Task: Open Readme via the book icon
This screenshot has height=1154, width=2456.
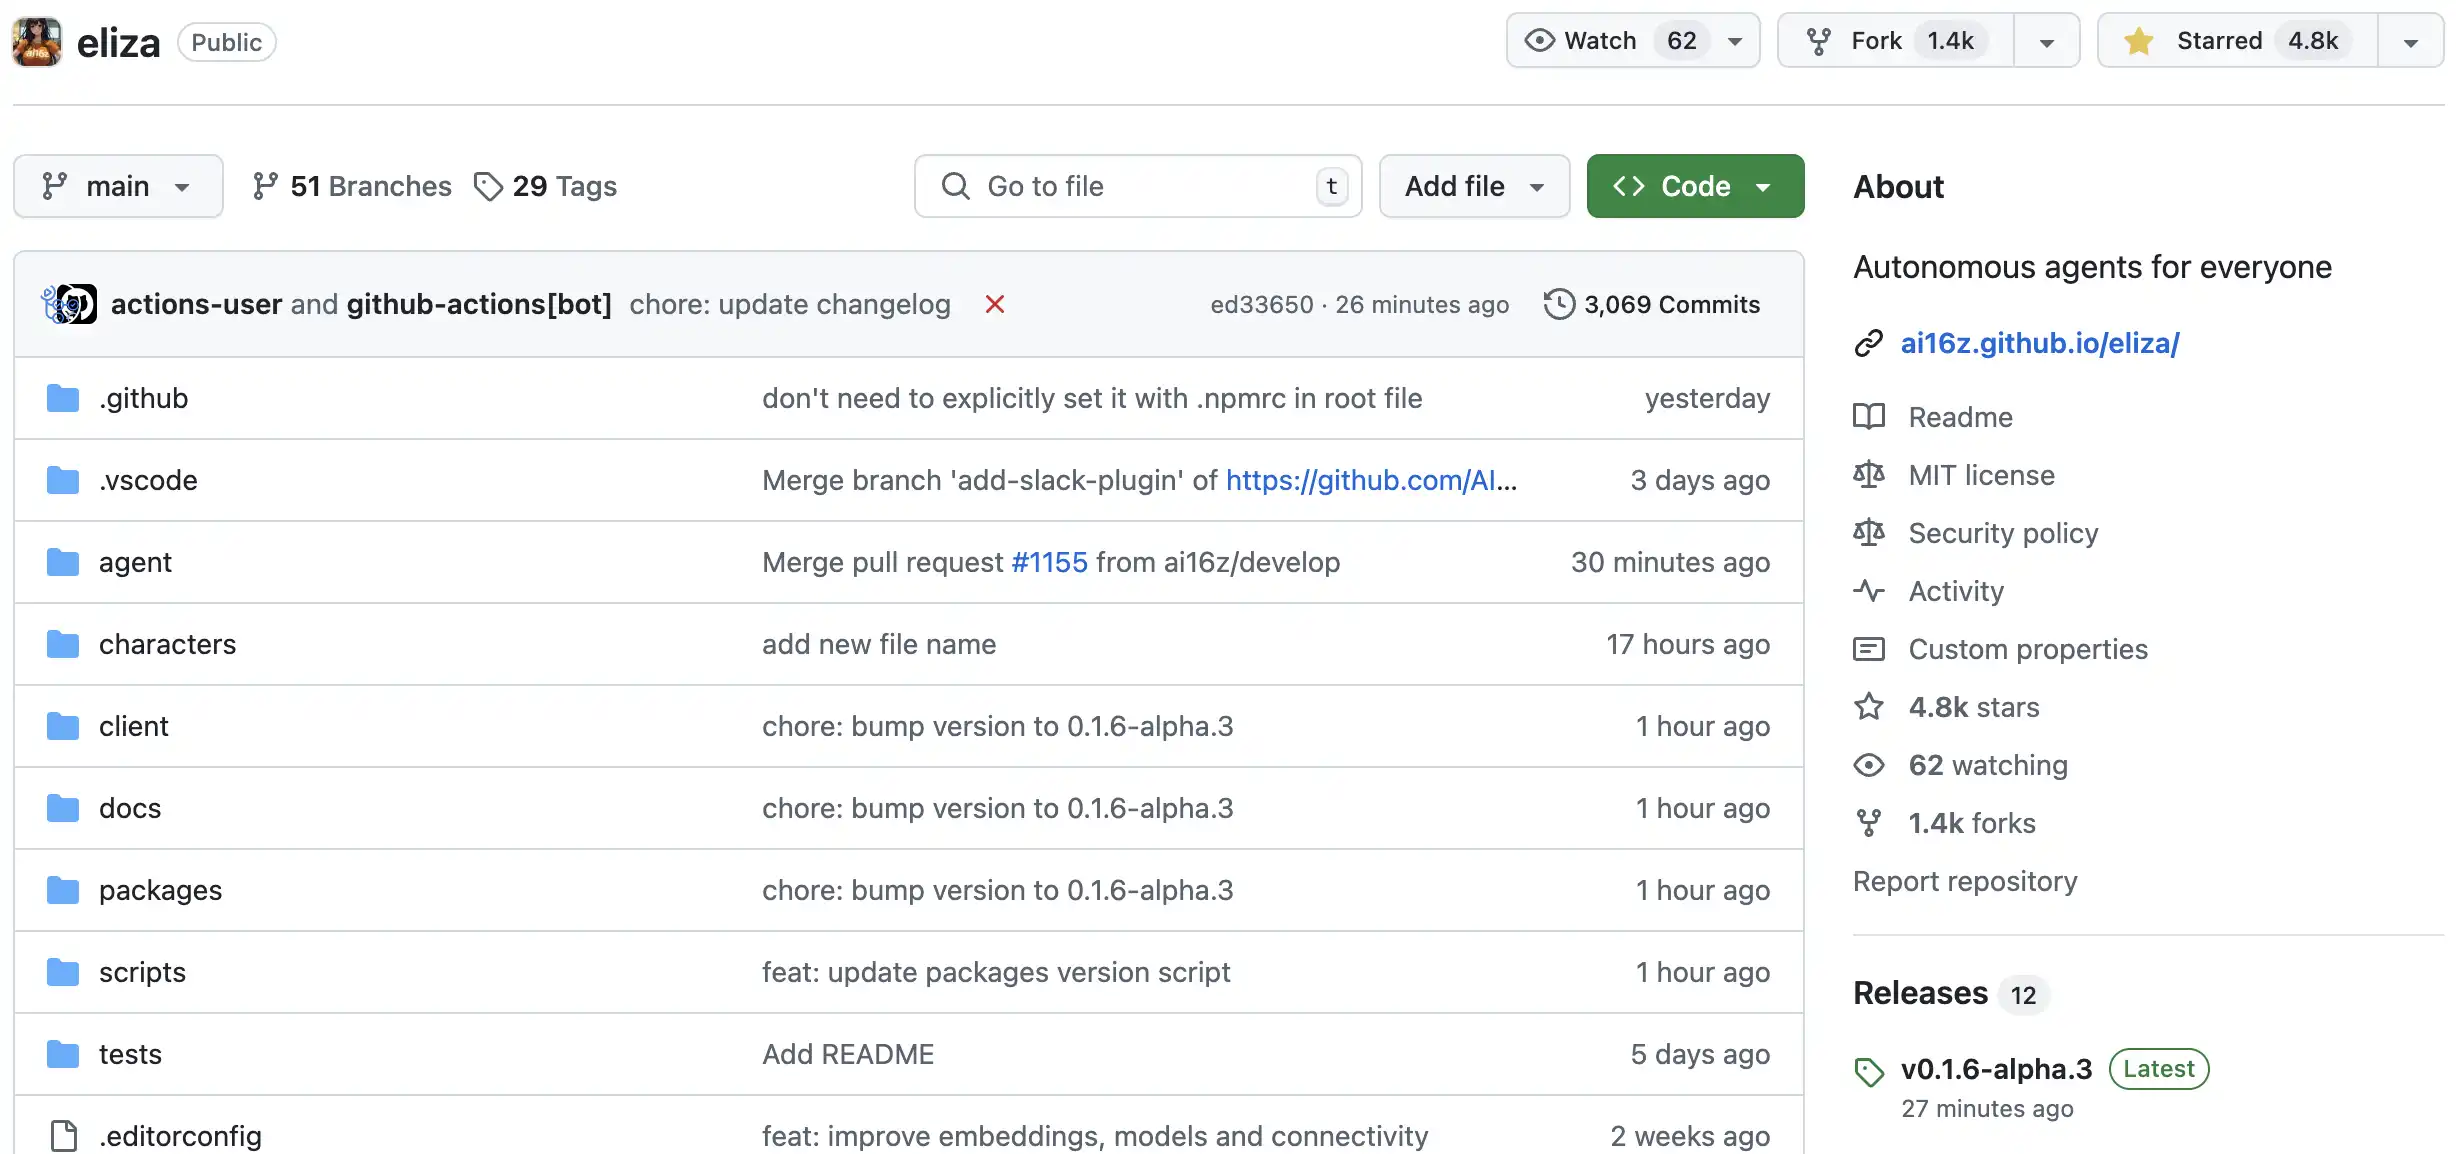Action: 1868,416
